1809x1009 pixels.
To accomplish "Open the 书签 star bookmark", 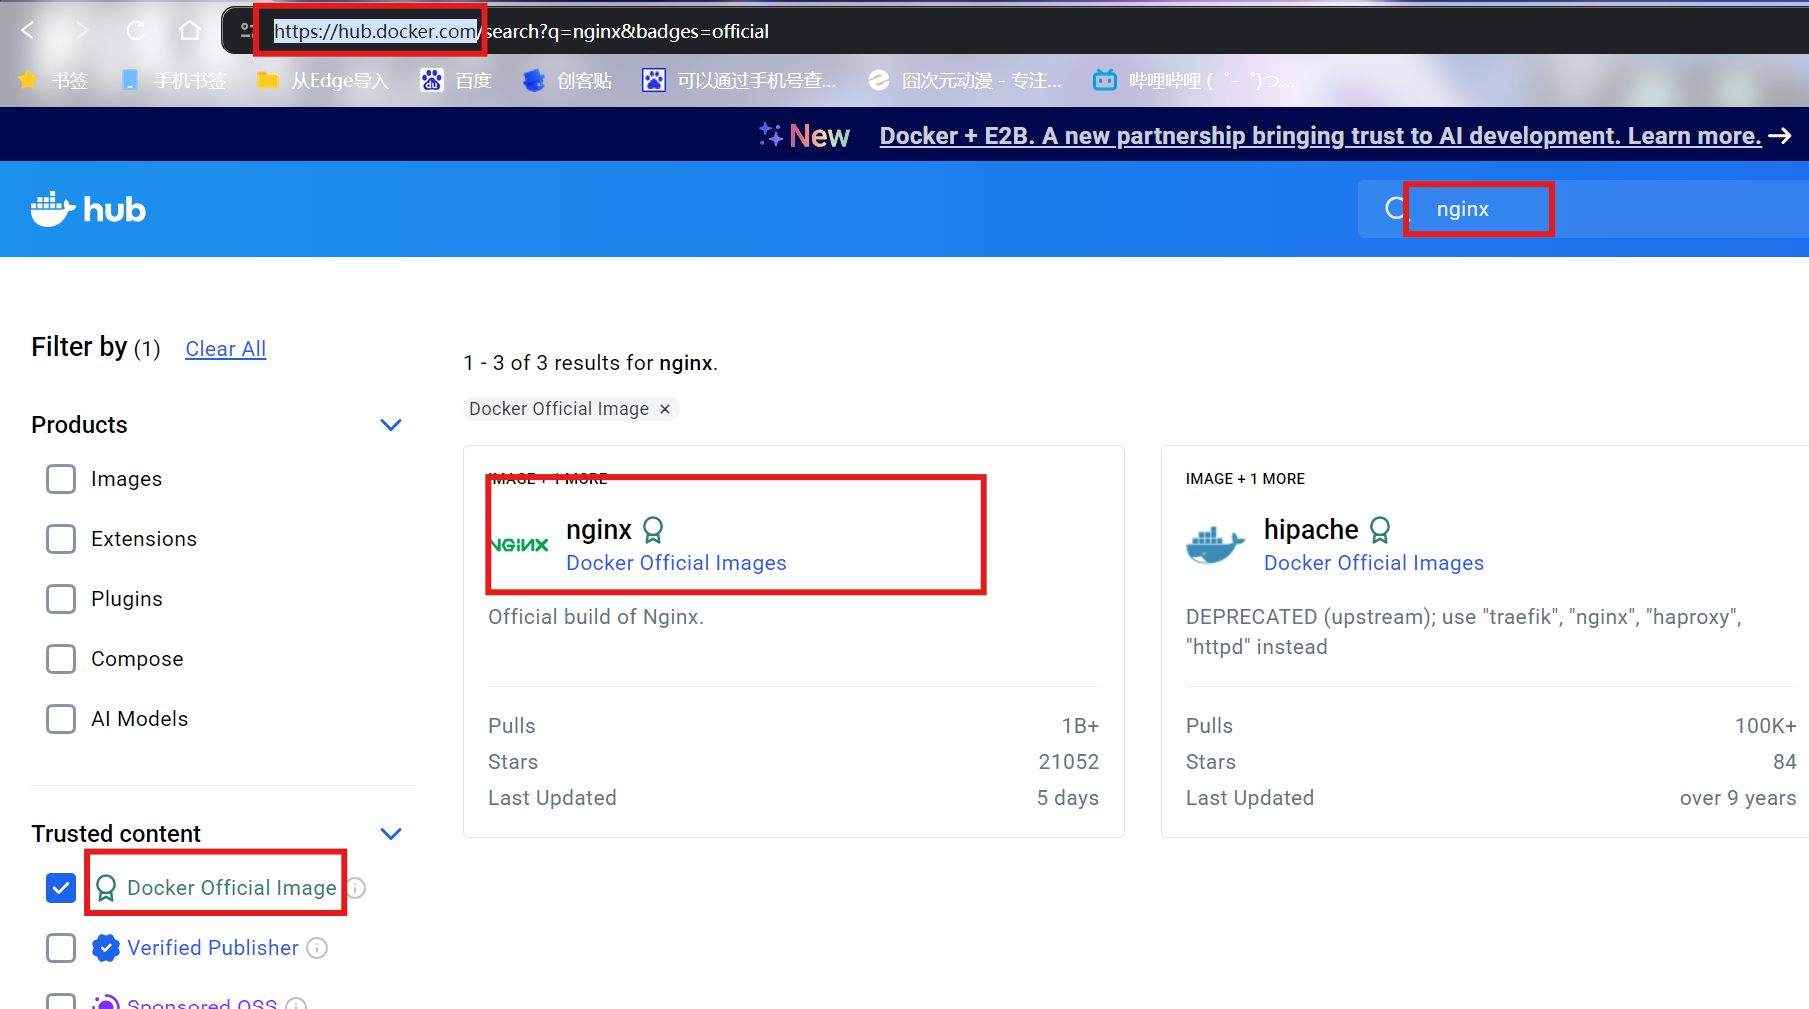I will pos(54,80).
